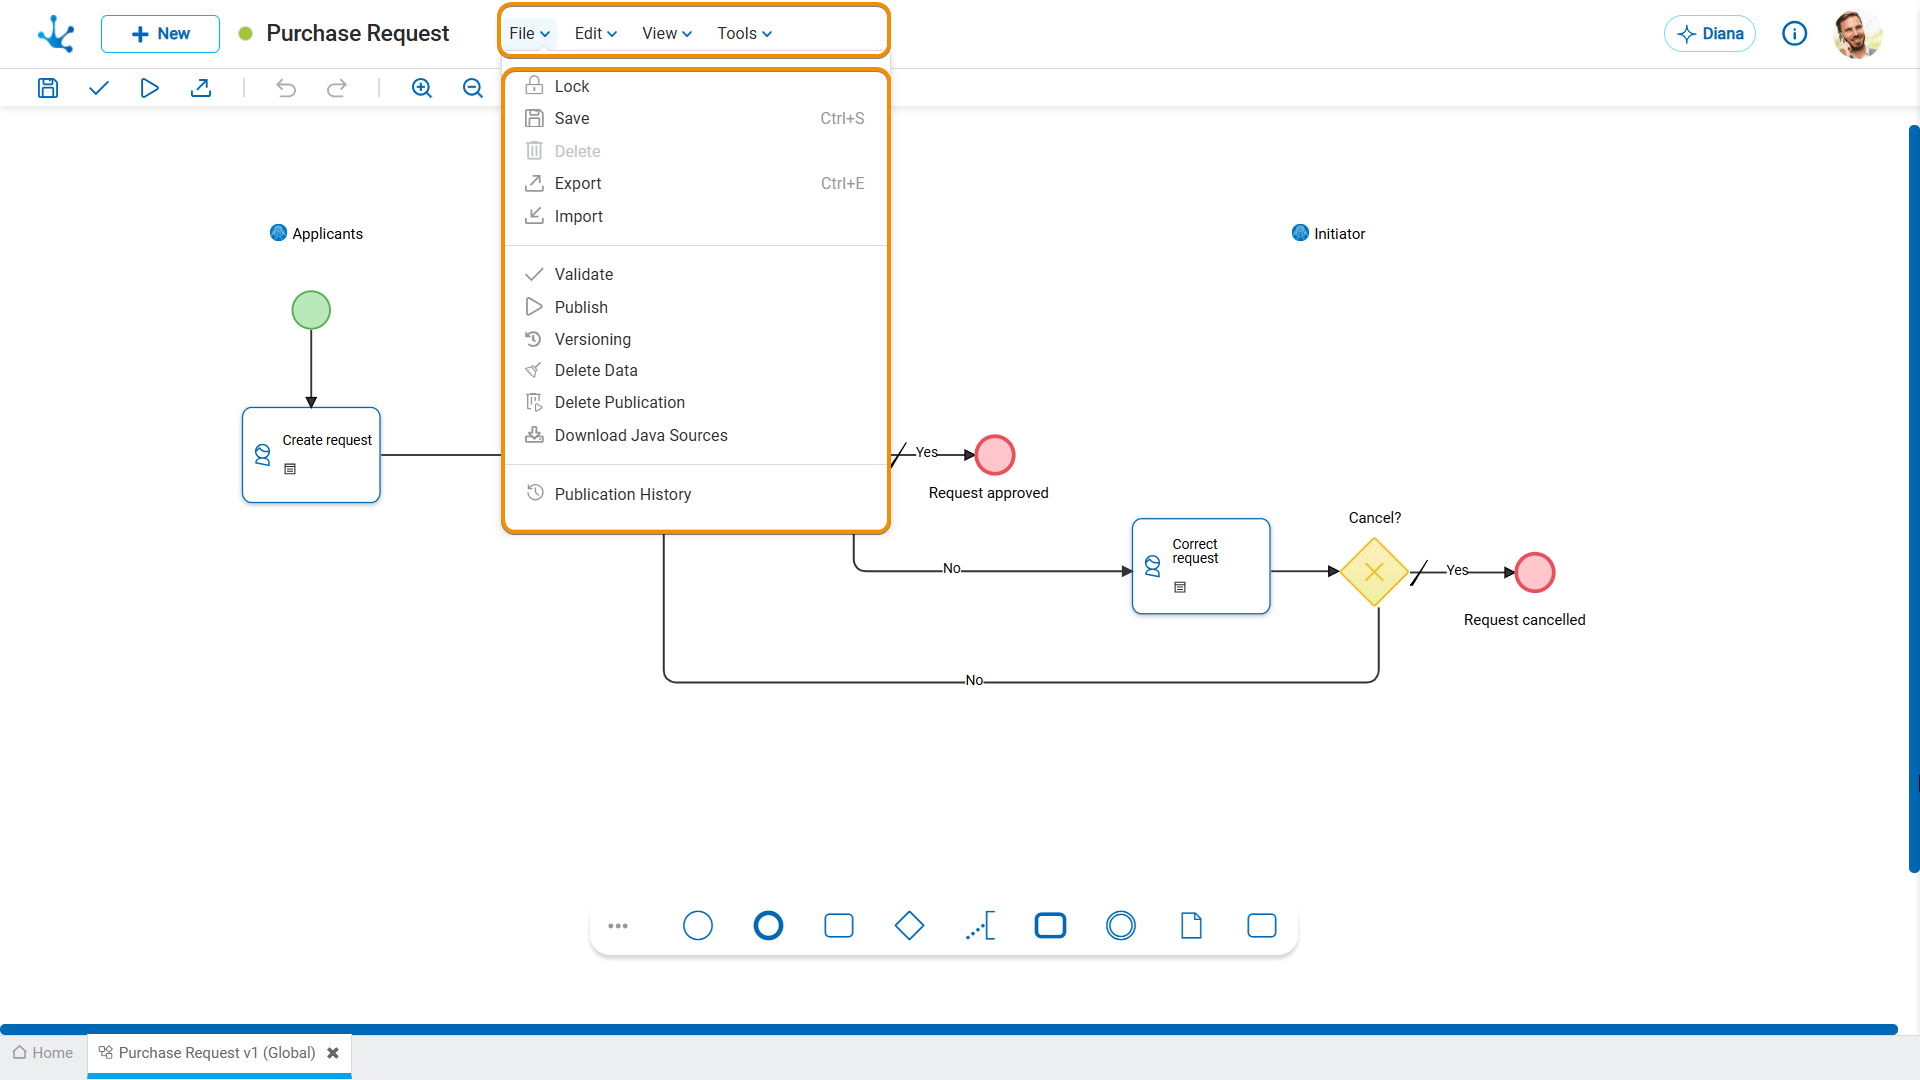Choose Validate in the File menu
The height and width of the screenshot is (1080, 1920).
click(695, 275)
